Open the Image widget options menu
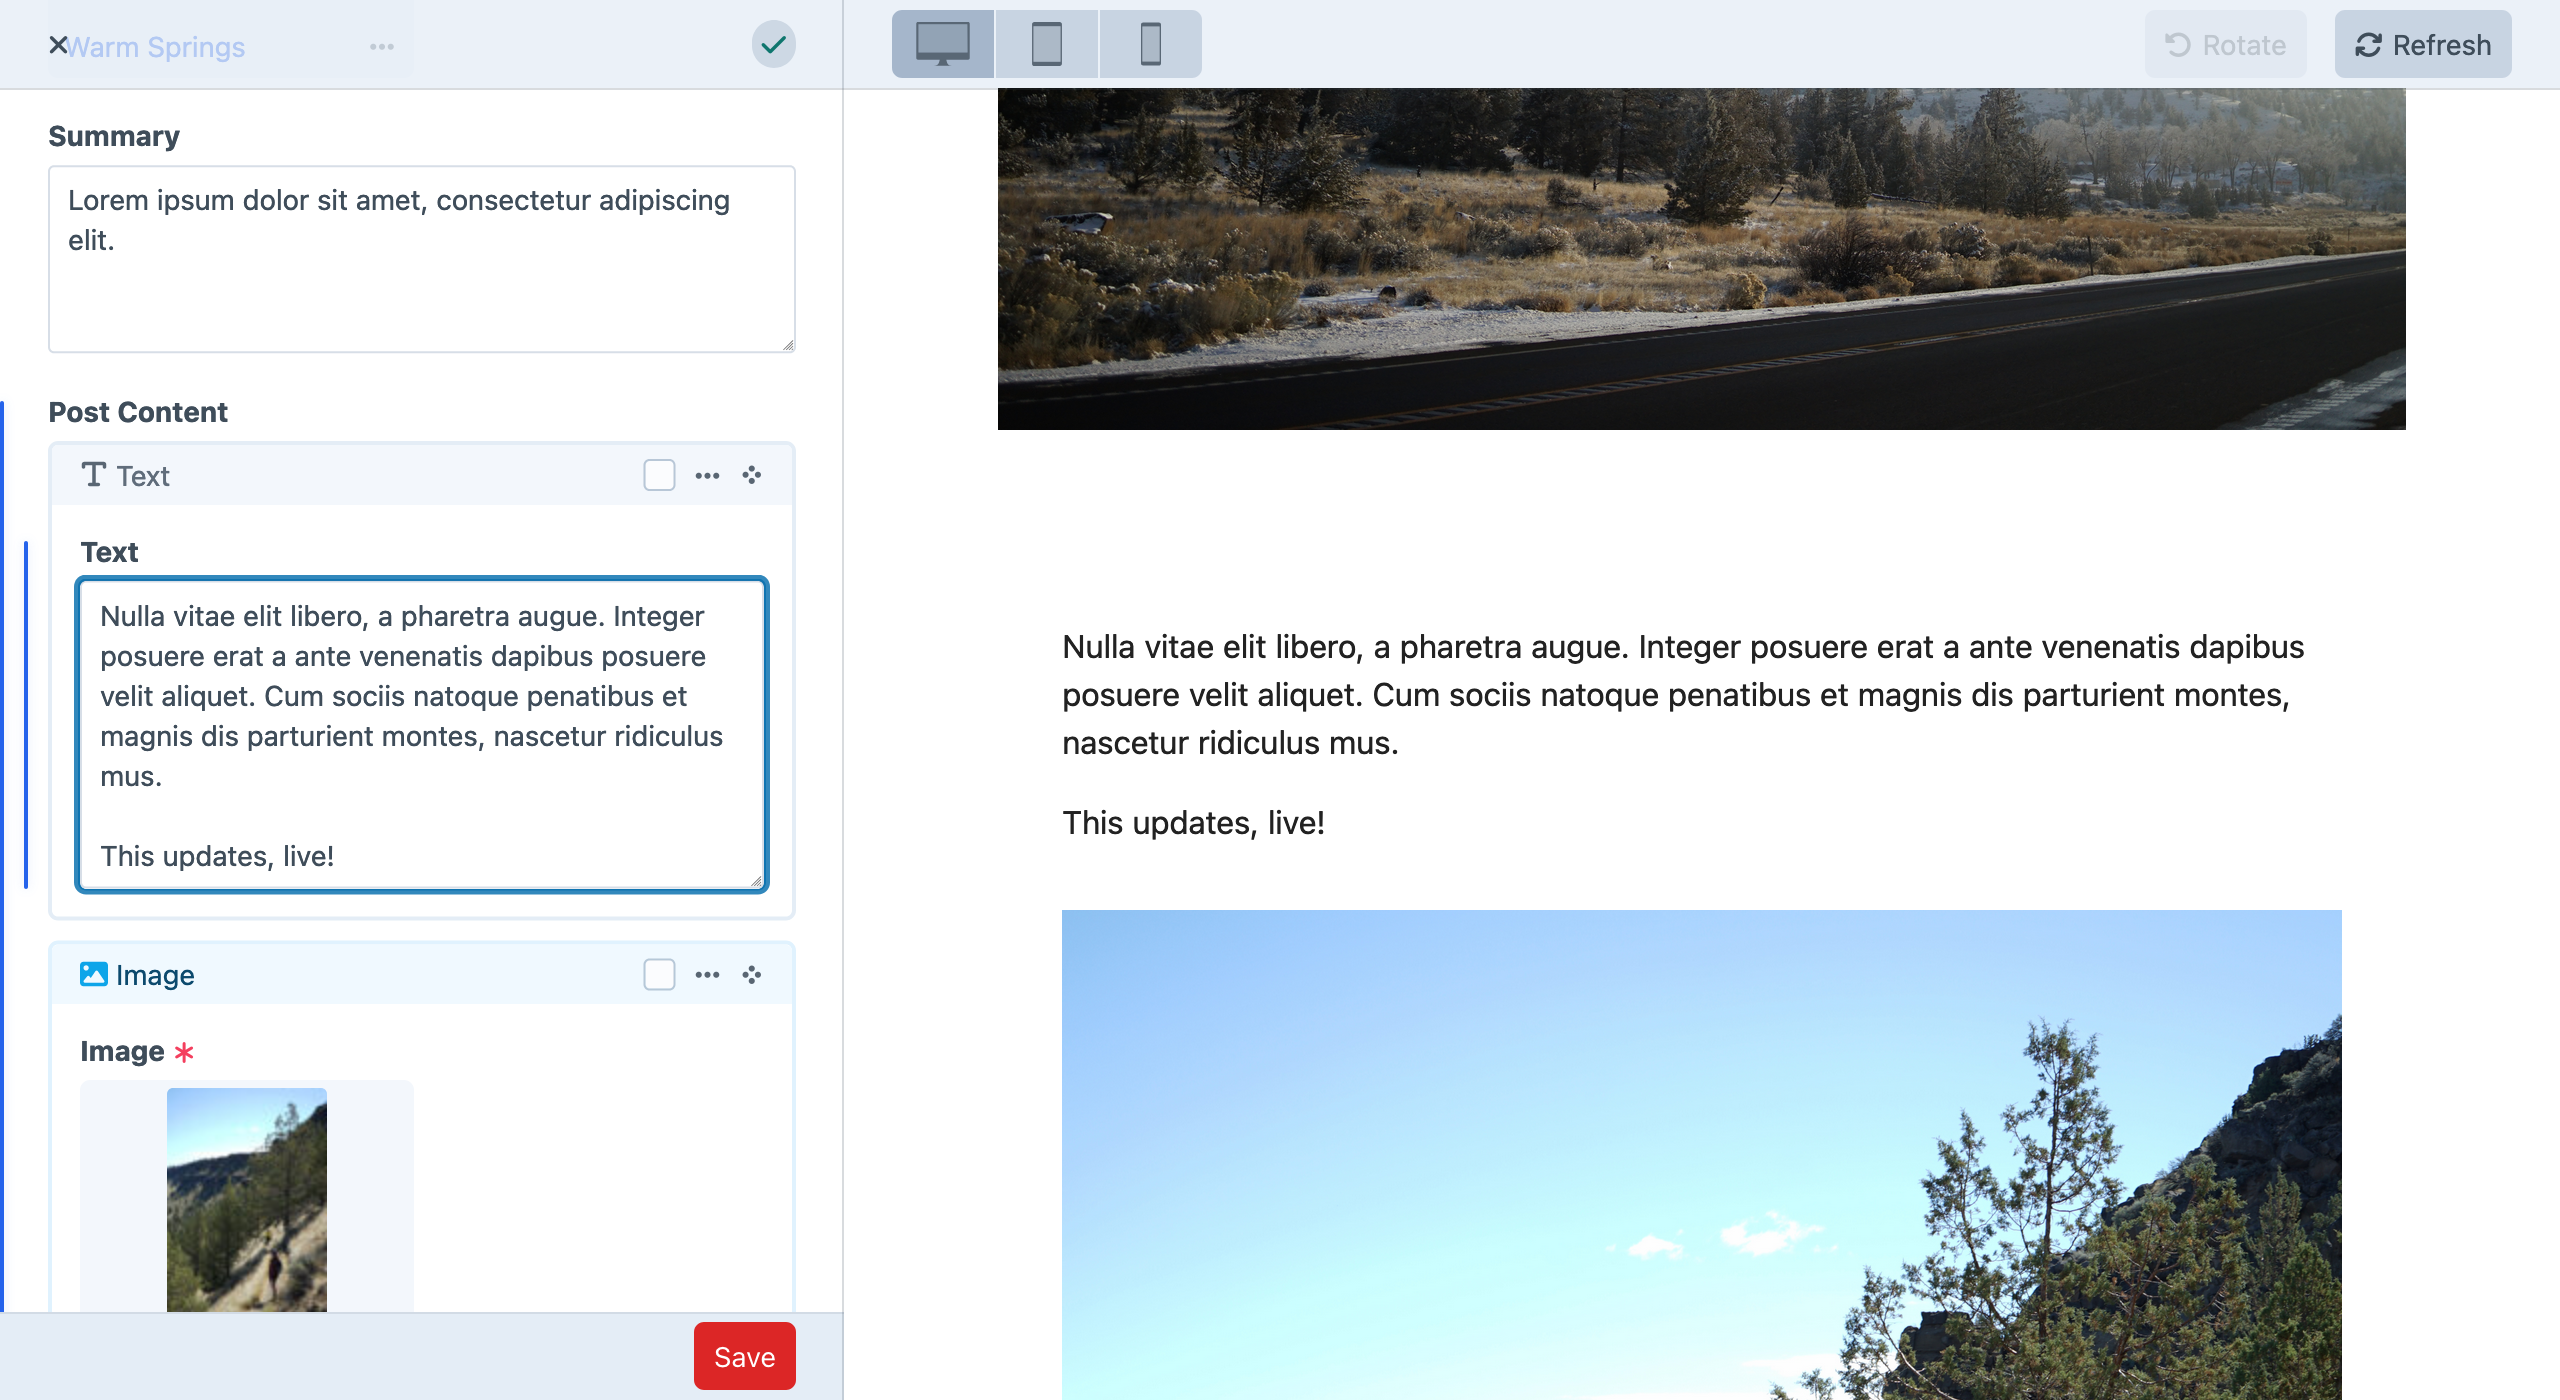The width and height of the screenshot is (2560, 1400). [708, 973]
